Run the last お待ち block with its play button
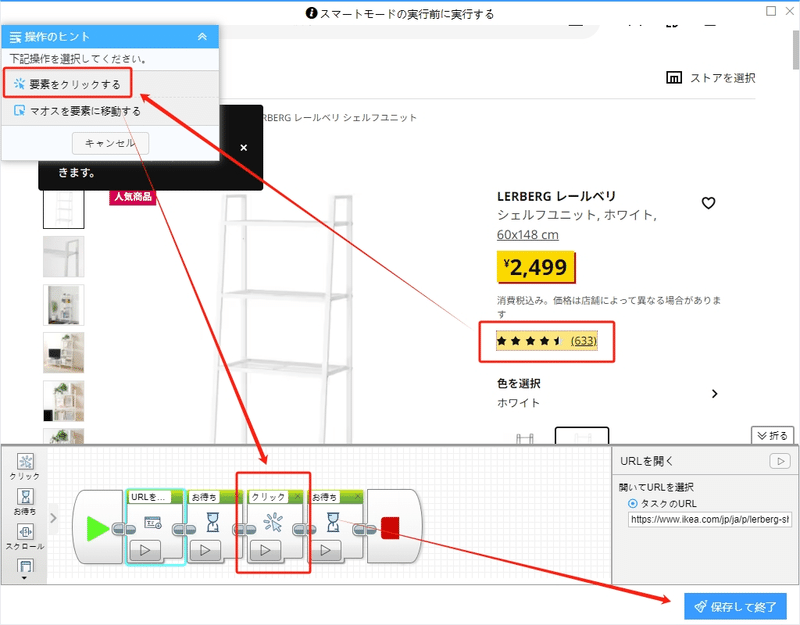Viewport: 800px width, 625px height. (326, 550)
